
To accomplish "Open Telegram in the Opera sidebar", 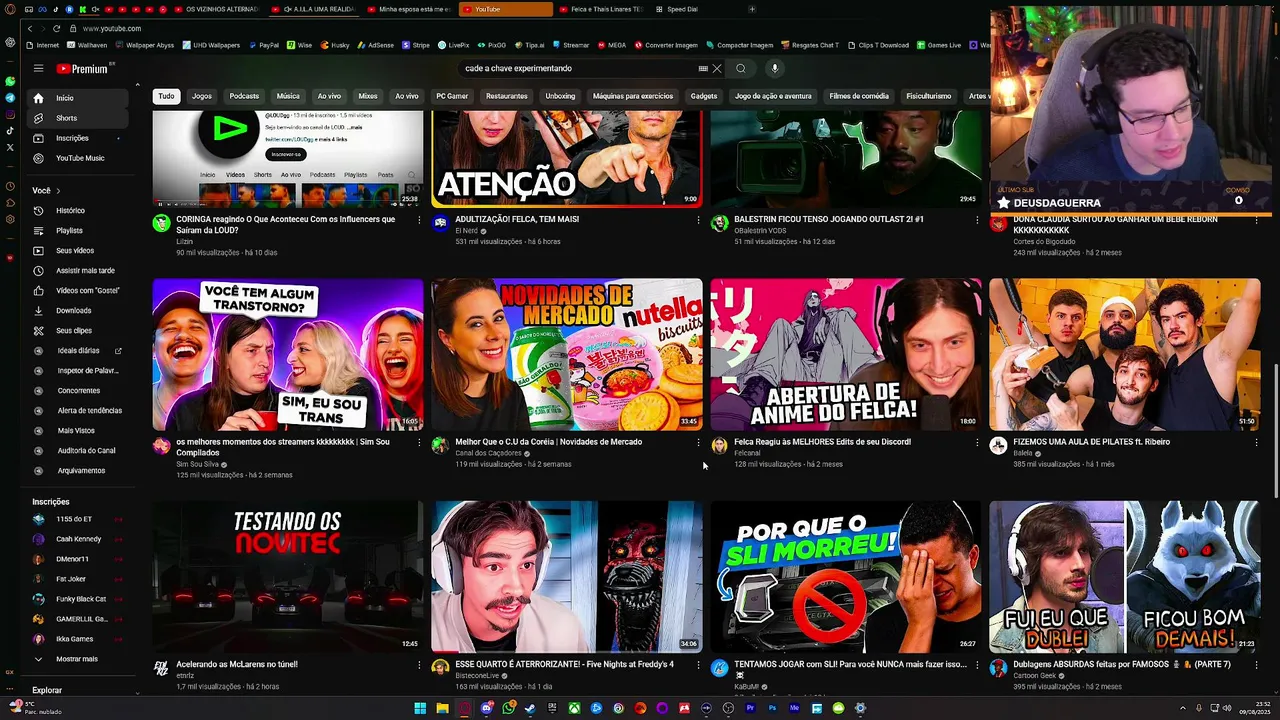I will click(x=10, y=98).
